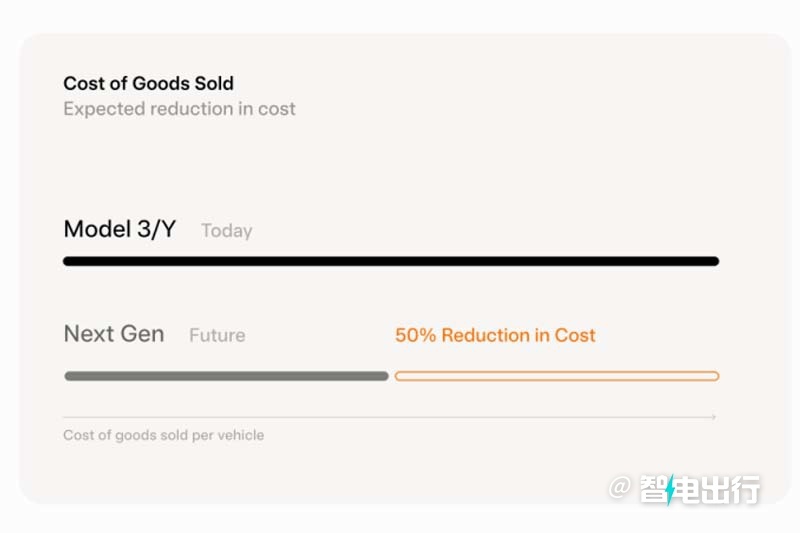Click the orange outlined reduction bar
The height and width of the screenshot is (533, 800).
pyautogui.click(x=557, y=376)
